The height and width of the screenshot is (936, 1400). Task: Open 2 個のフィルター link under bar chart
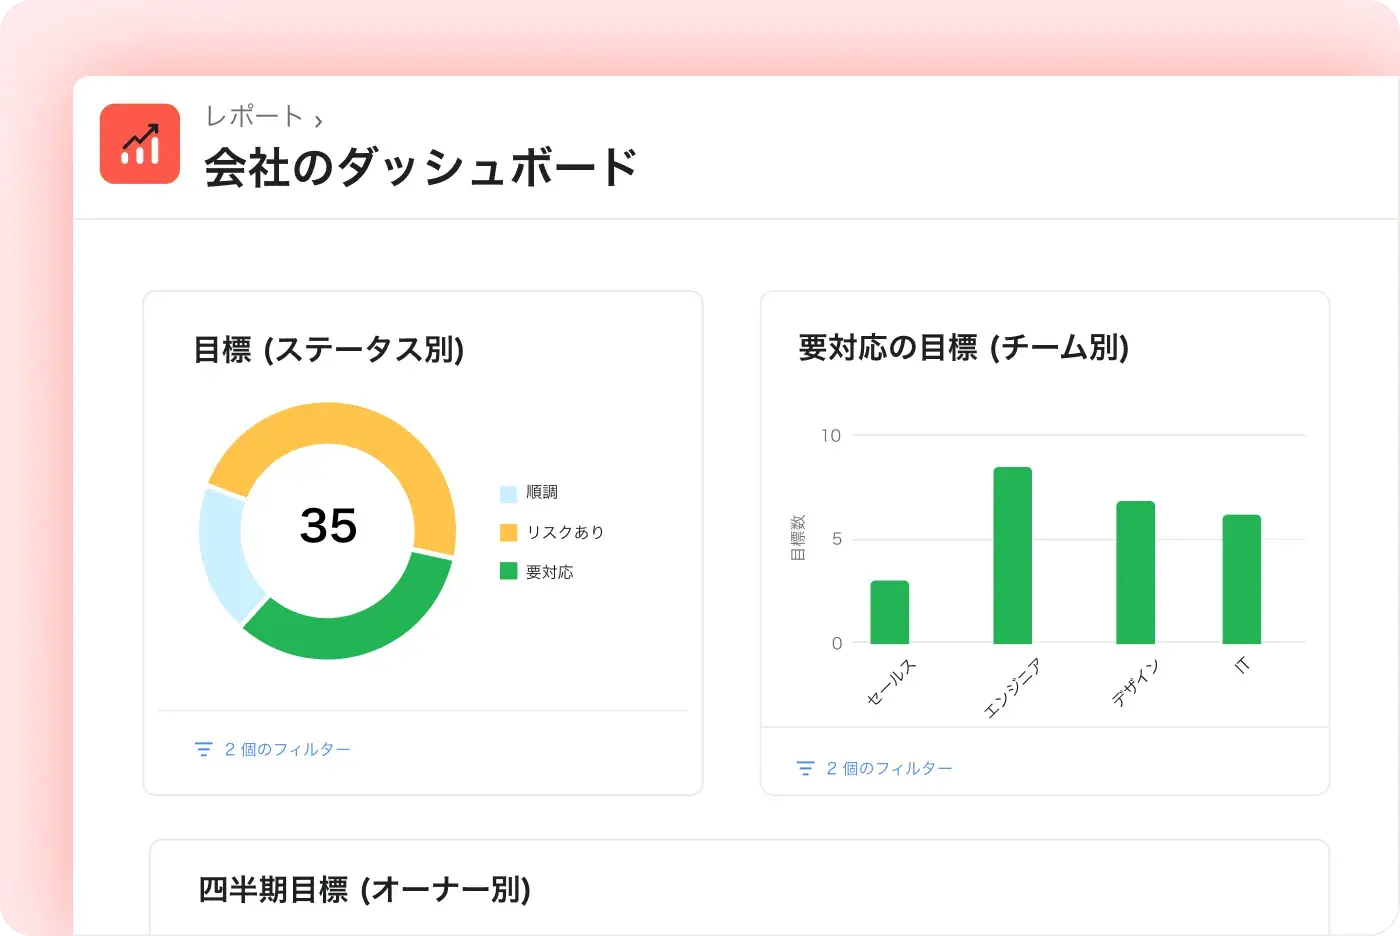tap(889, 768)
